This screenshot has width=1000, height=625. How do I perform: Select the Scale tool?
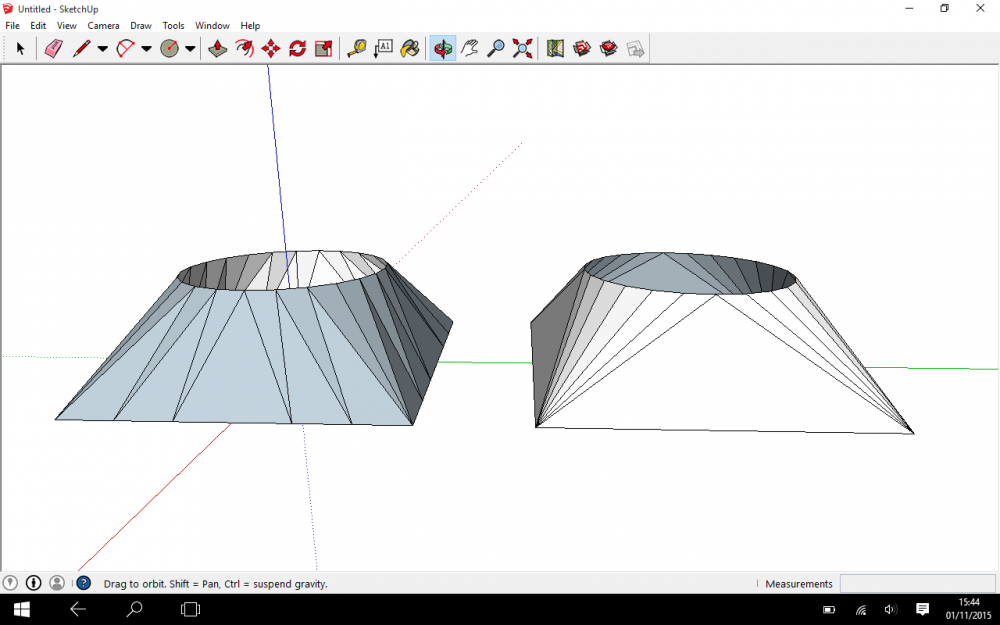[324, 48]
